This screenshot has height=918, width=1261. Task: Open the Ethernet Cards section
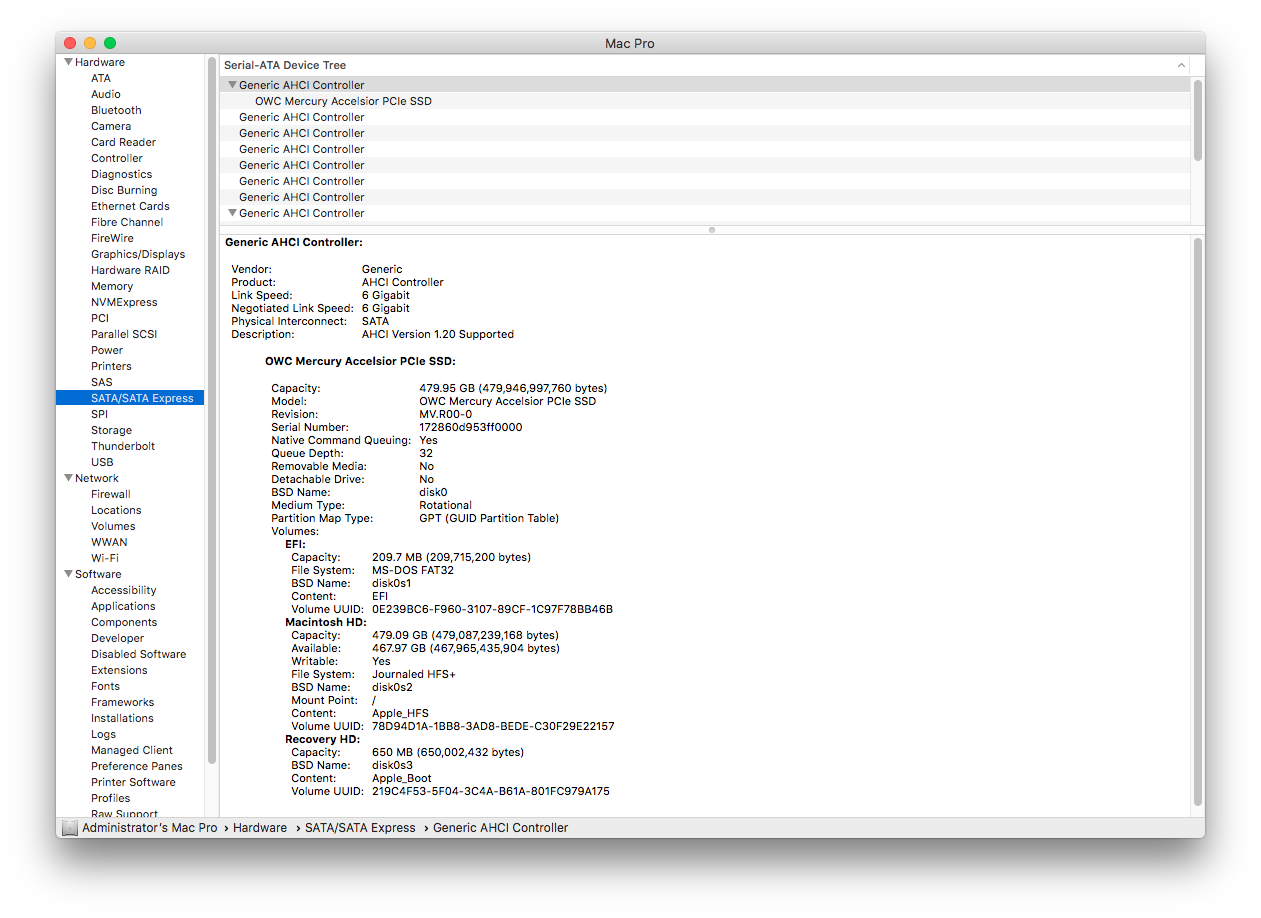(130, 206)
